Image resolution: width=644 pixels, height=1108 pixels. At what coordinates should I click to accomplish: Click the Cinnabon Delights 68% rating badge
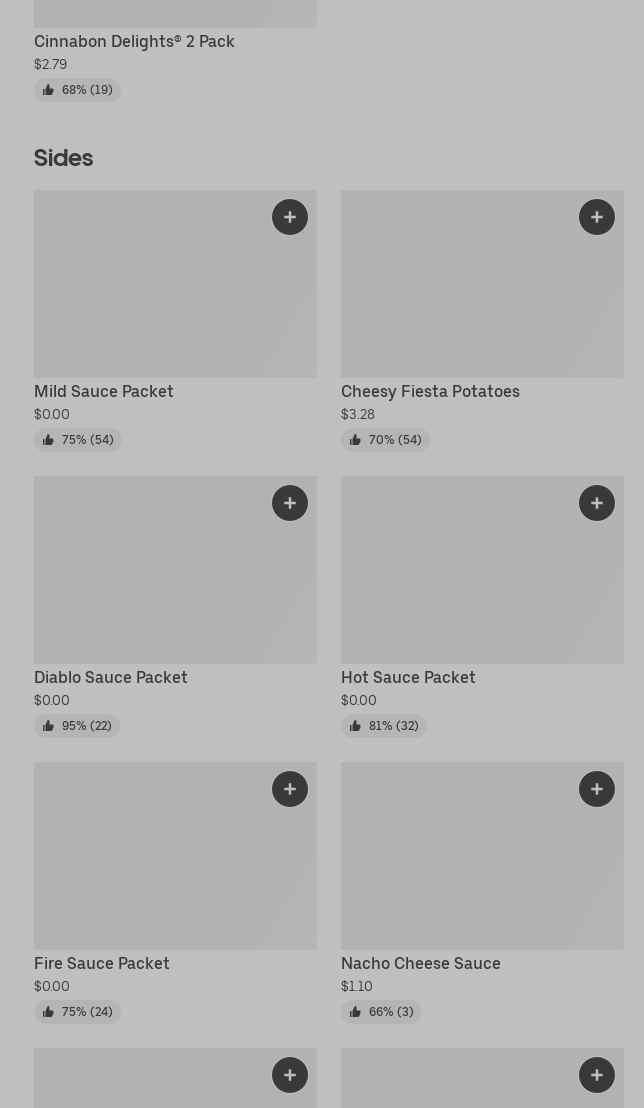[x=78, y=90]
